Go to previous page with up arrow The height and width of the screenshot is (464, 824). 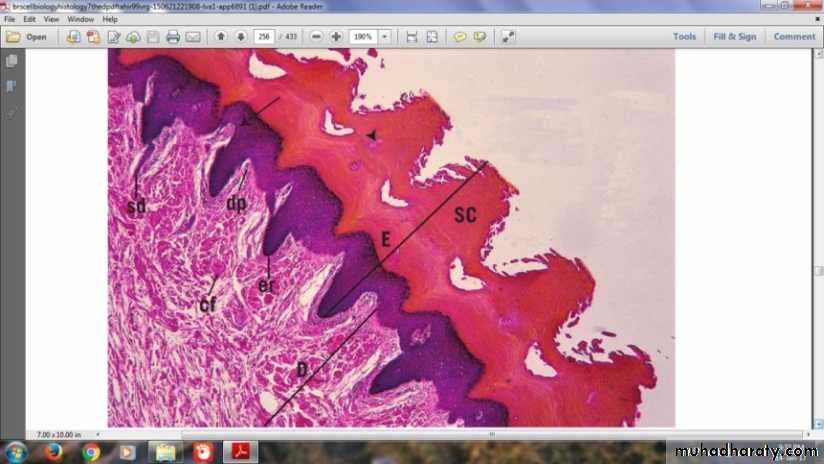point(221,37)
